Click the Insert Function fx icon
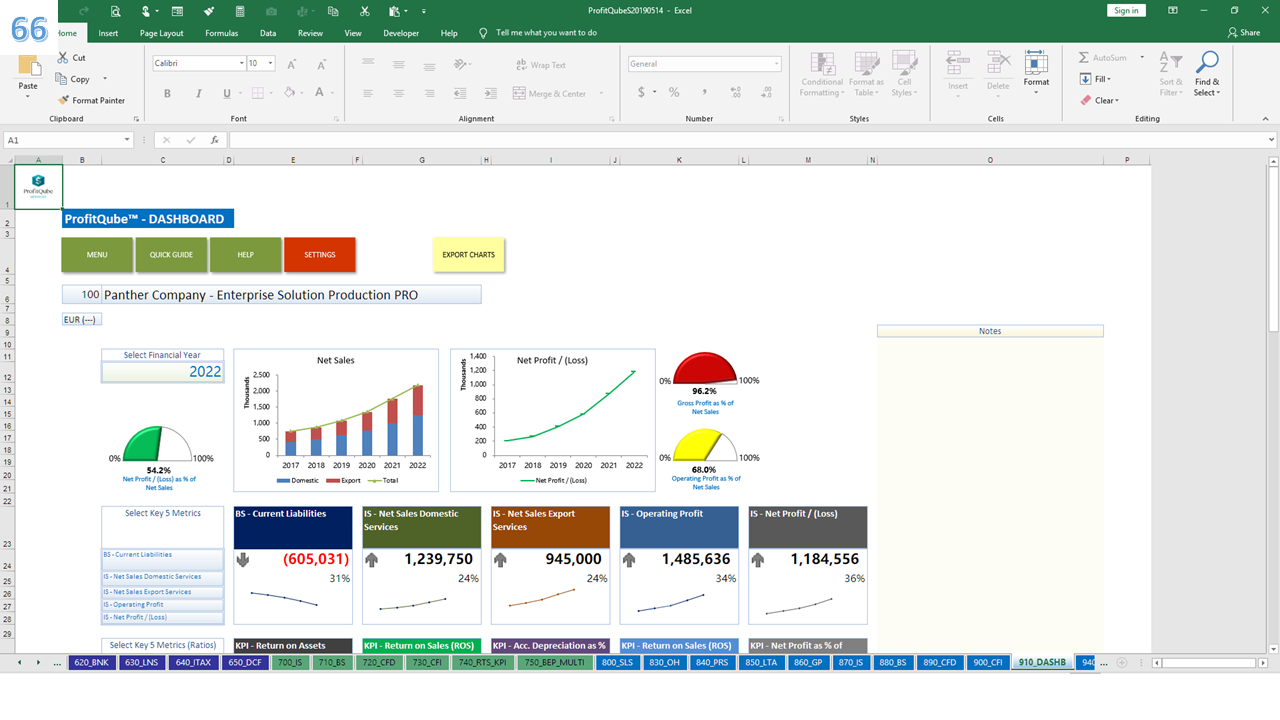Screen dimensions: 1280x720 click(x=214, y=140)
